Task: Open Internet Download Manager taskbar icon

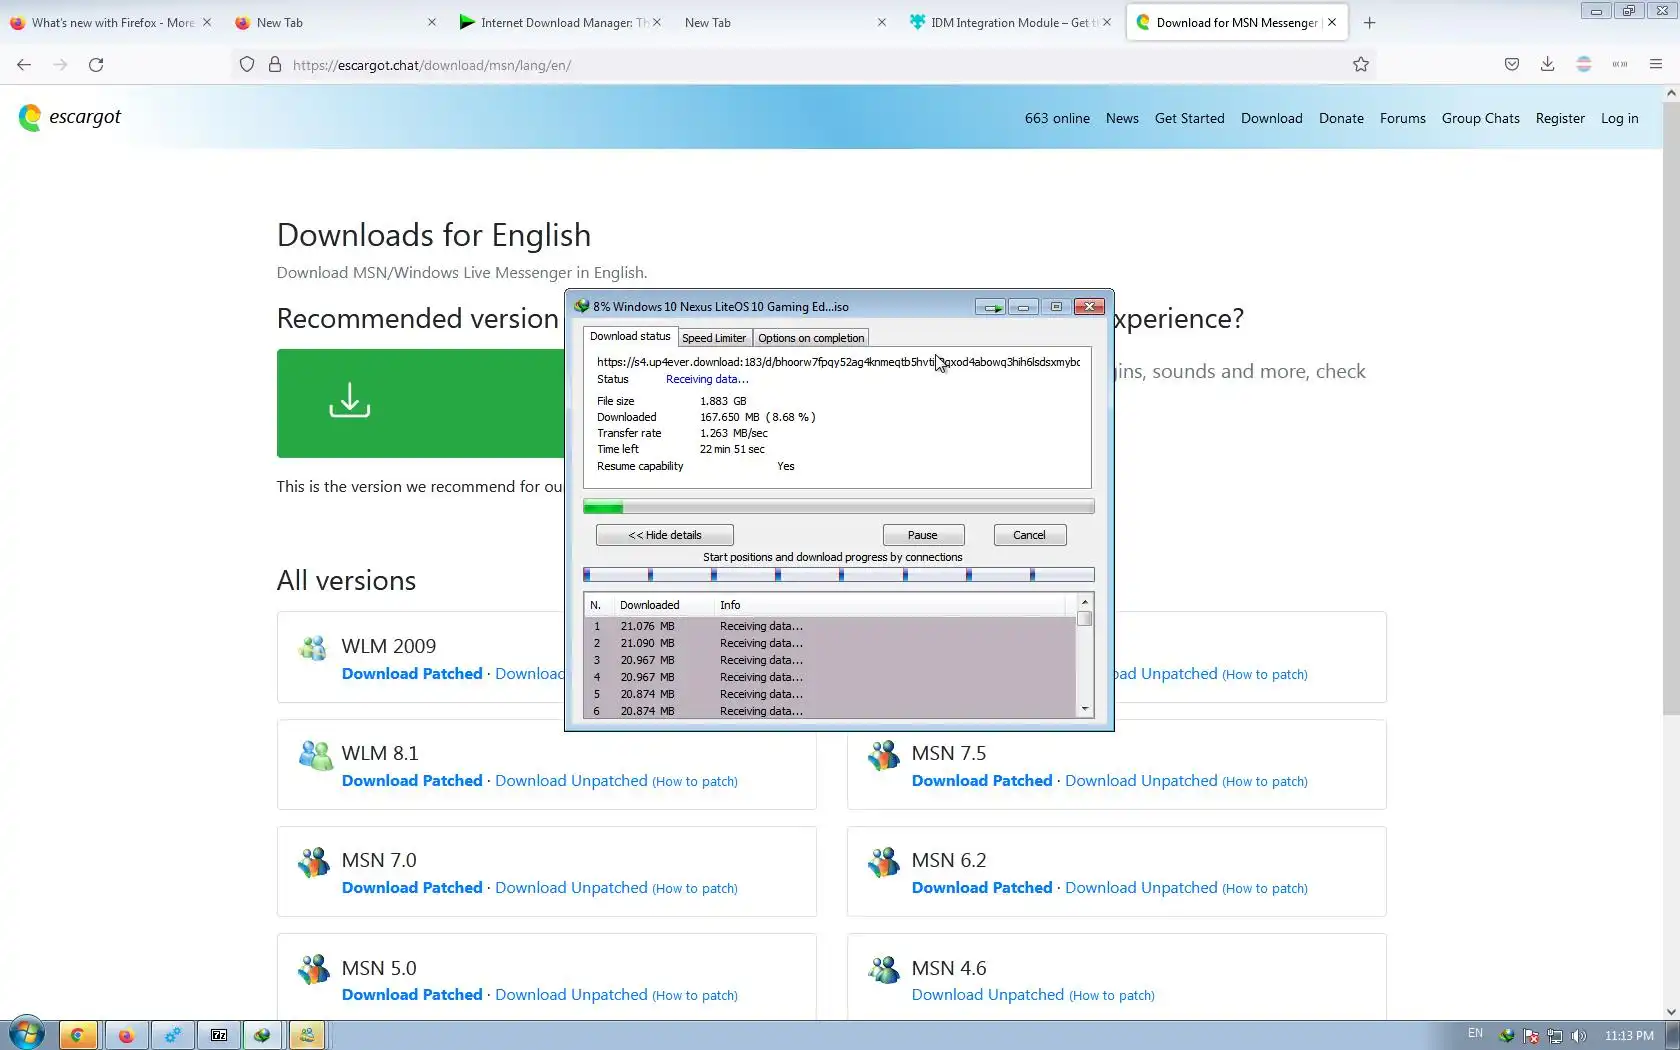Action: pyautogui.click(x=263, y=1035)
